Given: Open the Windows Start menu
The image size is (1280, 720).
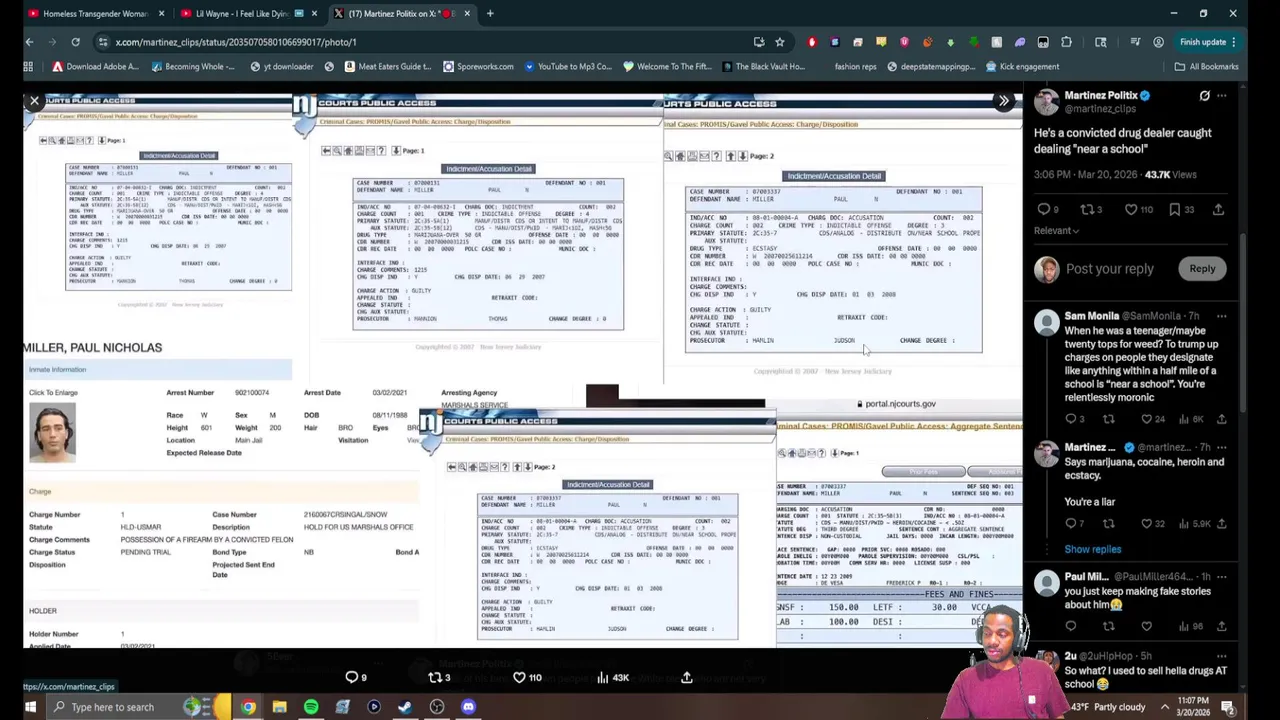Looking at the screenshot, I should click(x=30, y=707).
